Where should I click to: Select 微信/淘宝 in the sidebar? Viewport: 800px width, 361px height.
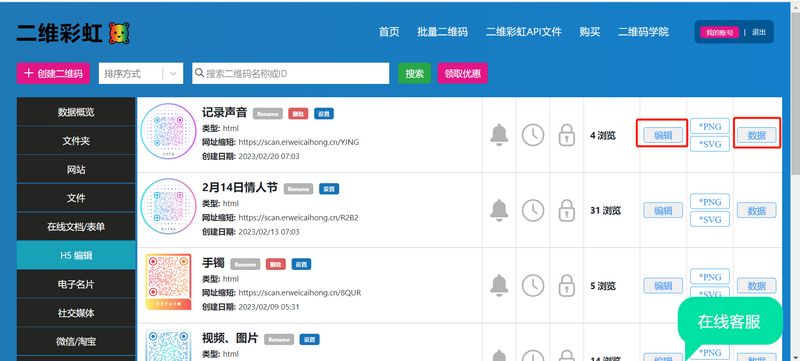(x=76, y=341)
